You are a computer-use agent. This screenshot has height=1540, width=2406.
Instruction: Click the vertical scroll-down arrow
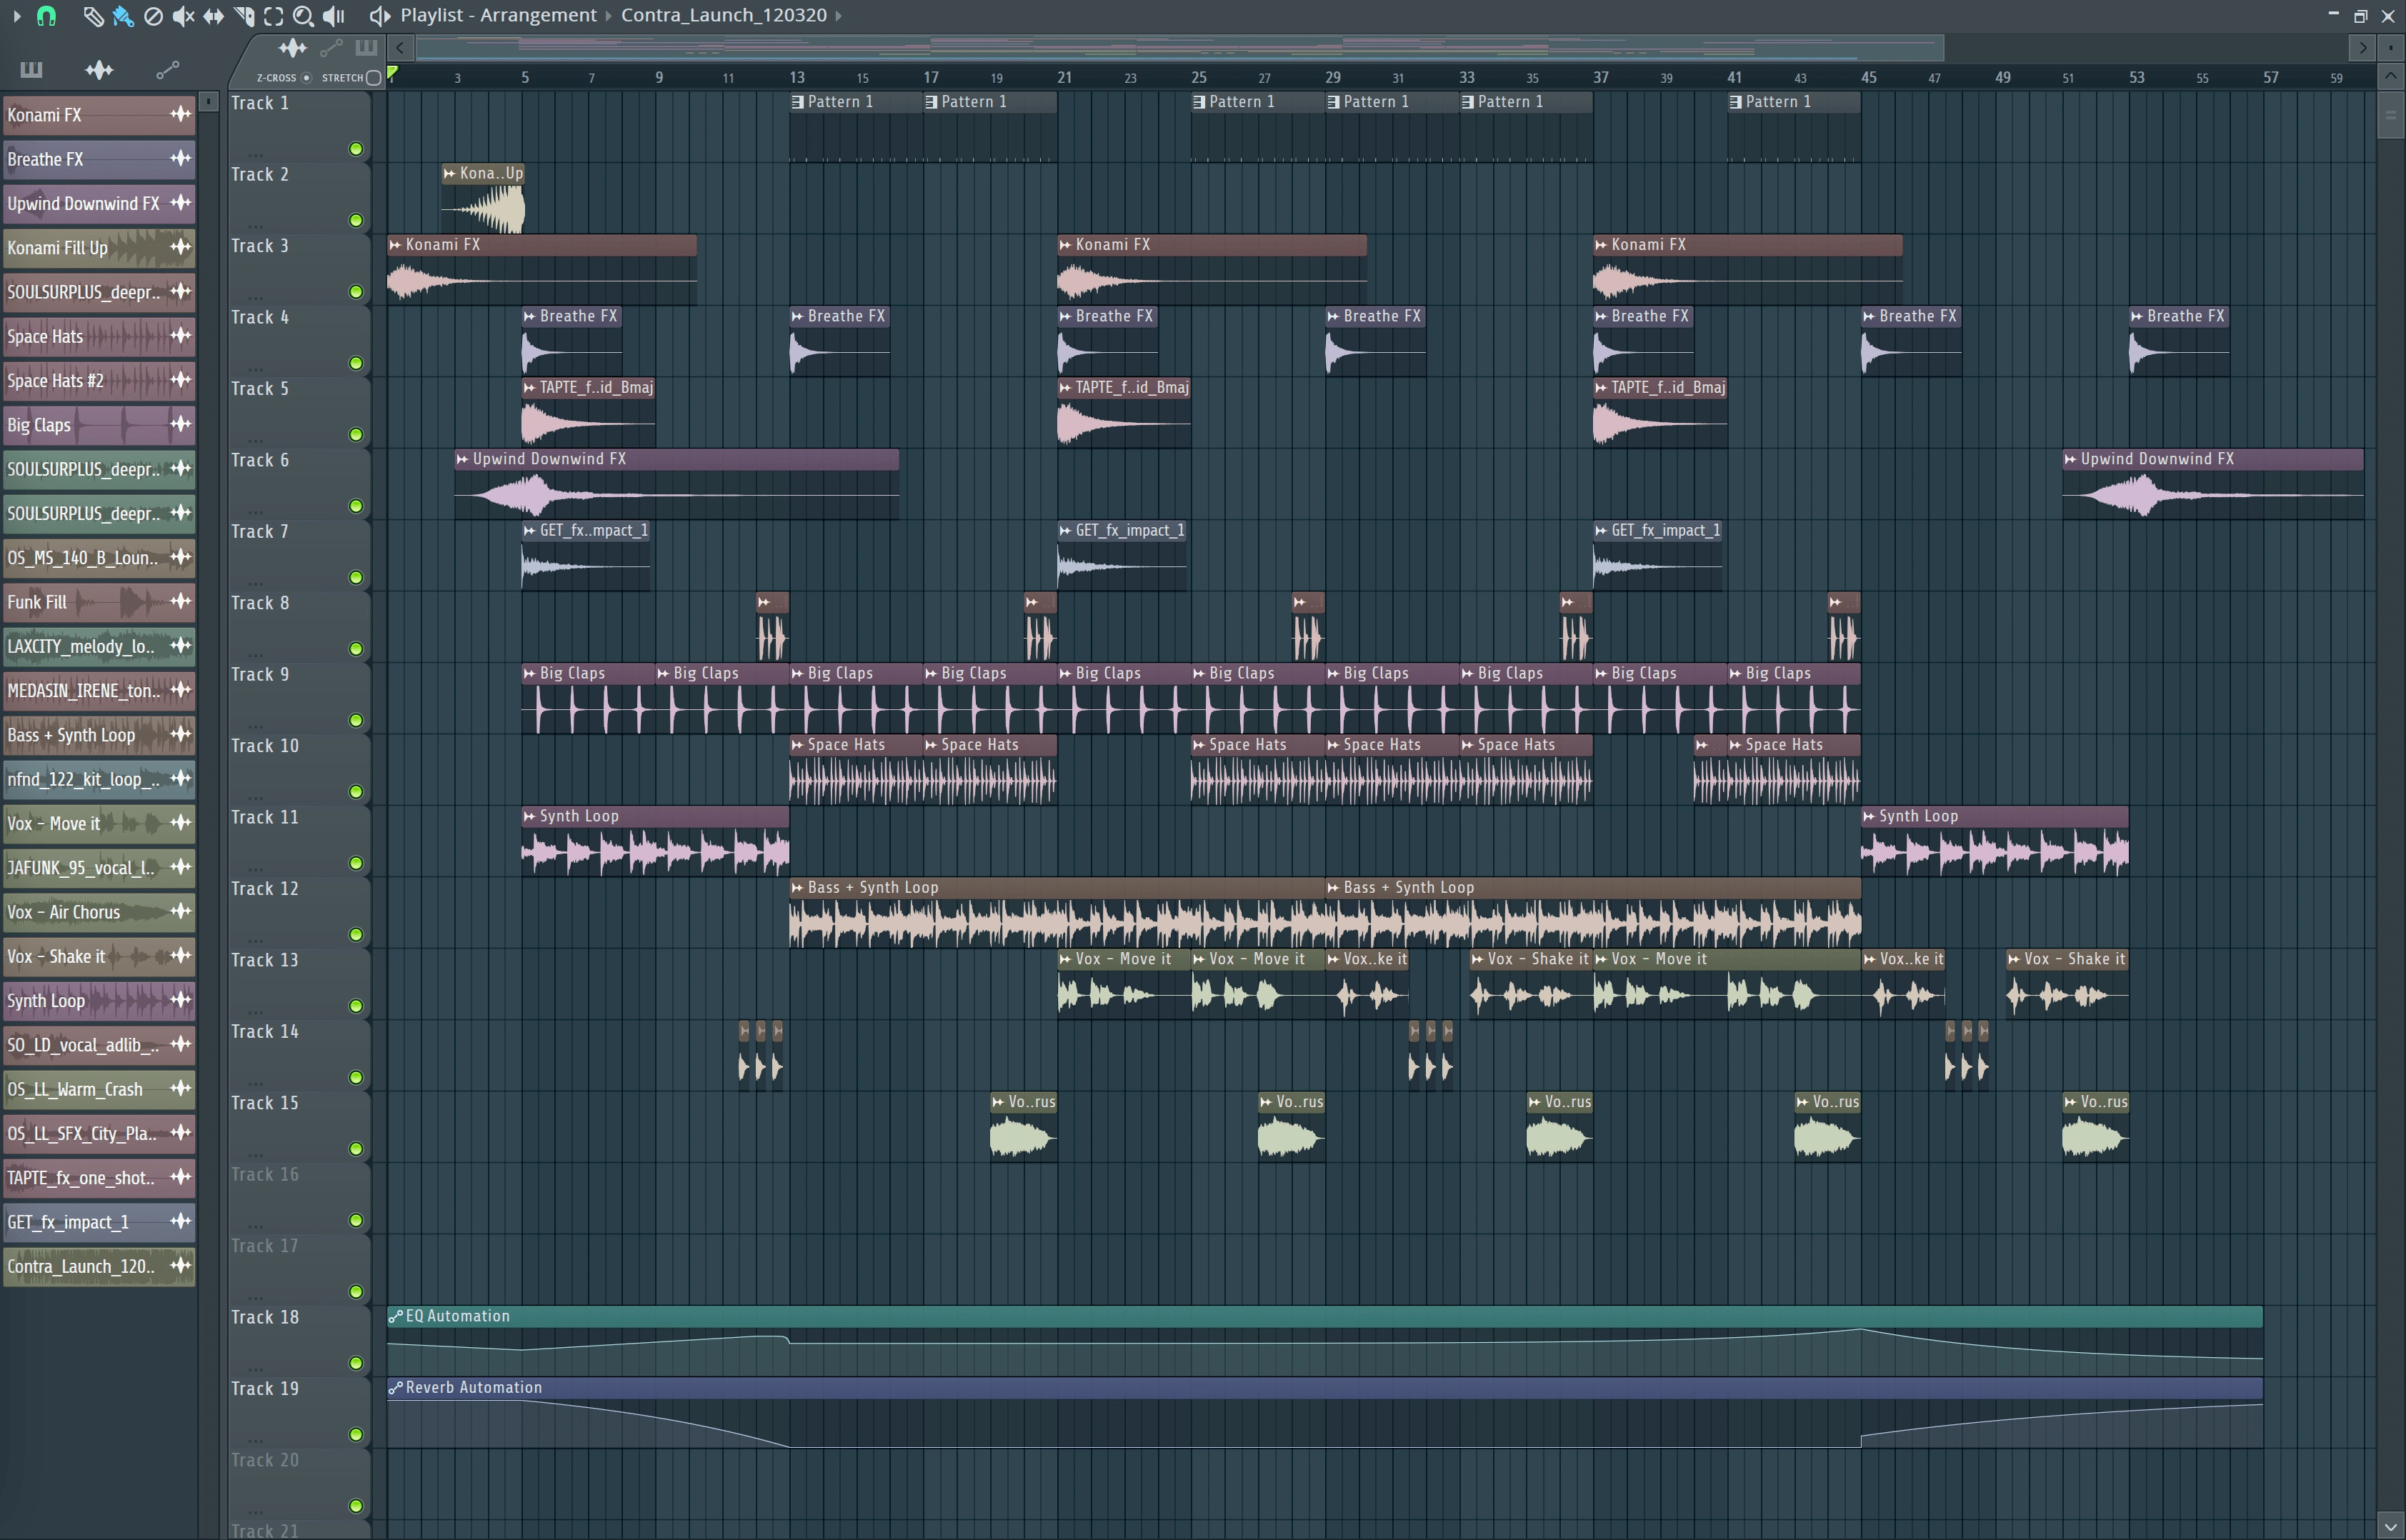point(2390,1525)
